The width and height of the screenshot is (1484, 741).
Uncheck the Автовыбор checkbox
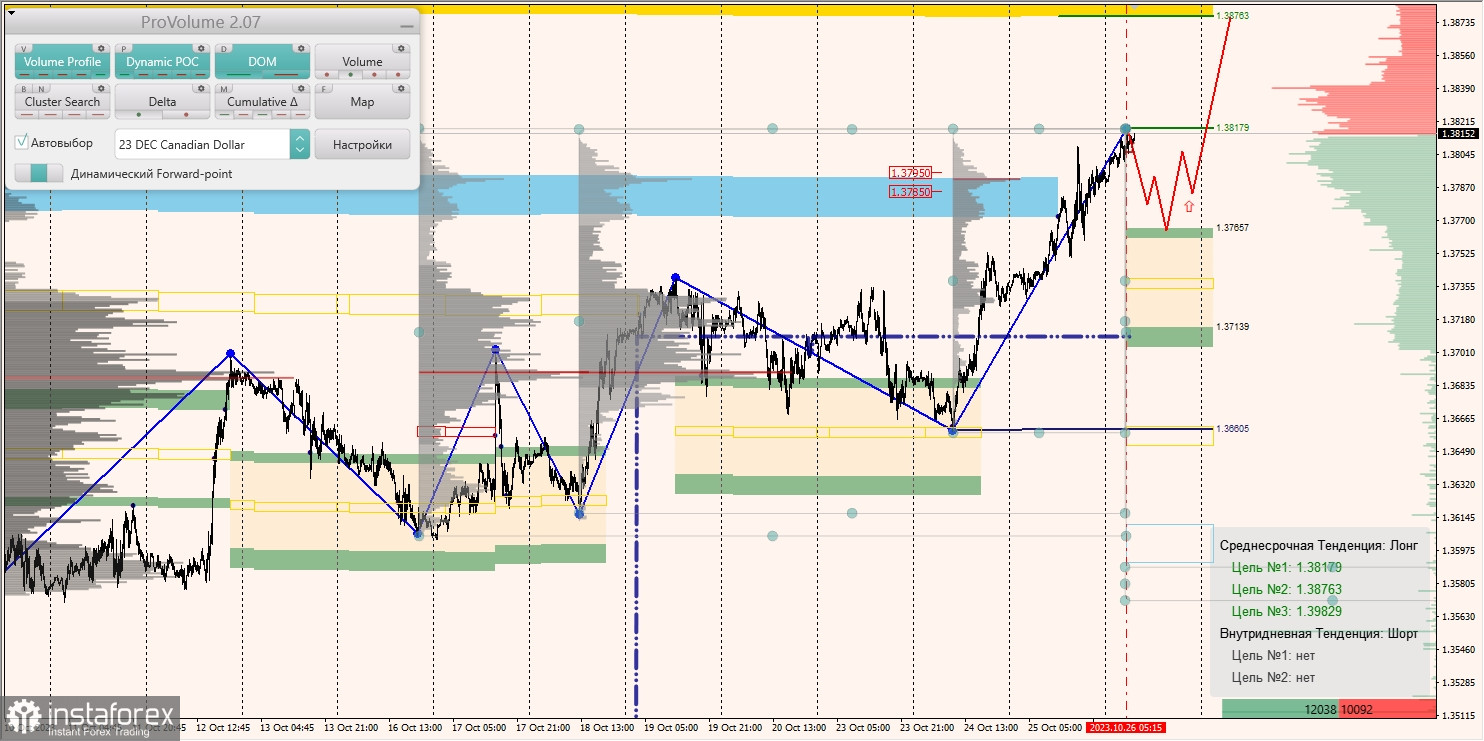click(22, 142)
